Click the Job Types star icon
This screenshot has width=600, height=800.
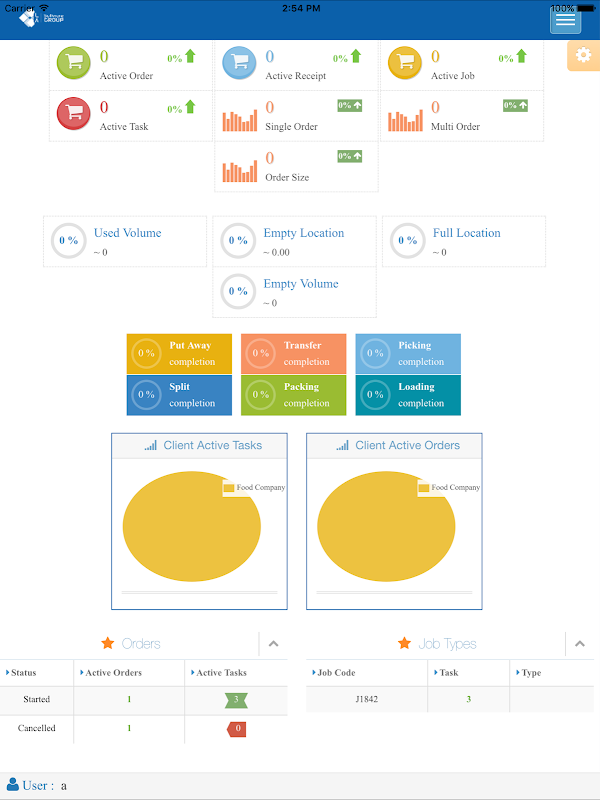pos(405,643)
